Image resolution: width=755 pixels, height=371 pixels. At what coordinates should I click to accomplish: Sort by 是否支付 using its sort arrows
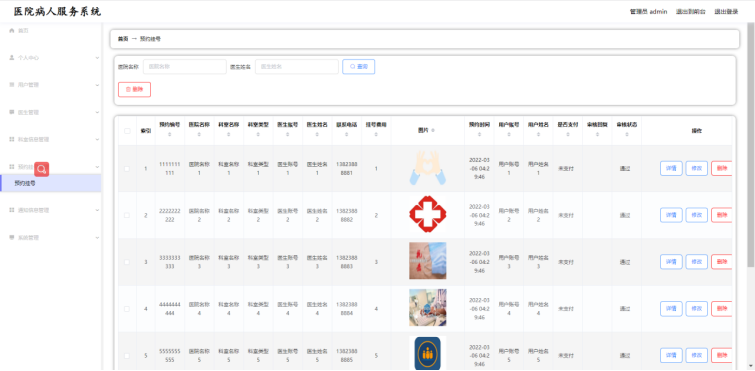coord(568,135)
